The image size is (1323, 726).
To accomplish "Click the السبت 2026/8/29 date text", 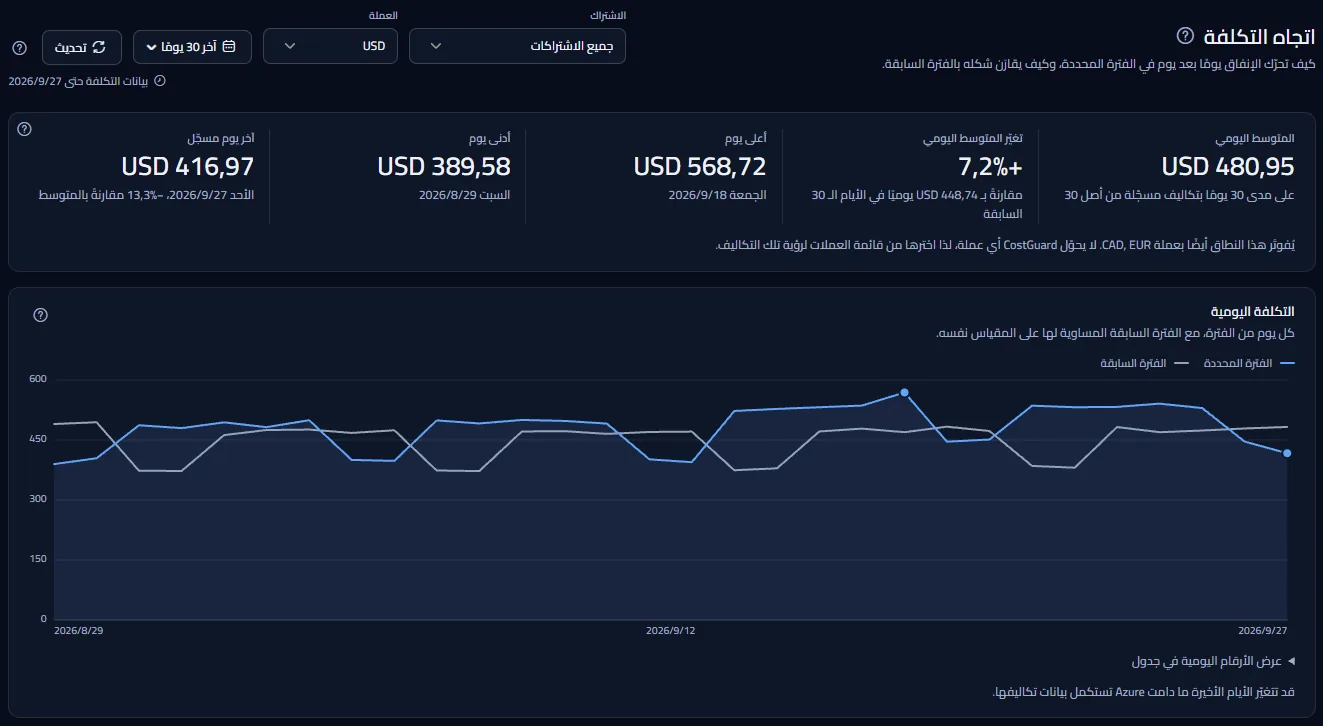I will pos(464,195).
